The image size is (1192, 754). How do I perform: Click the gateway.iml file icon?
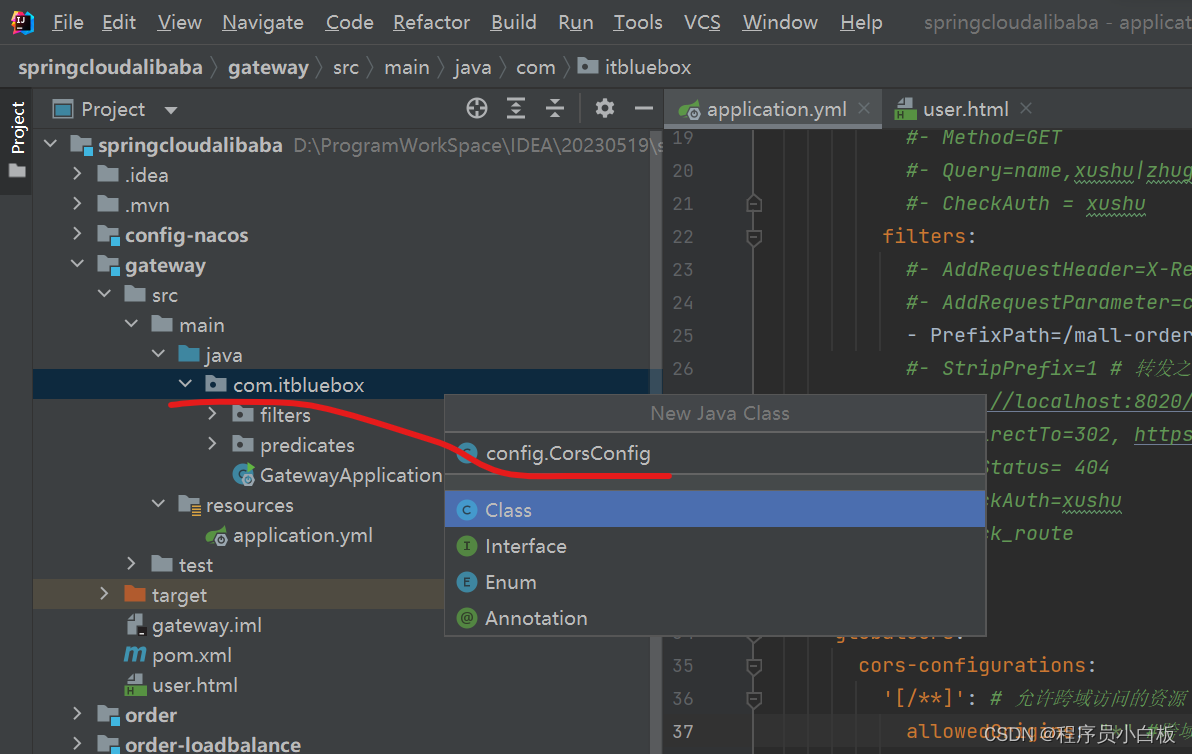135,625
